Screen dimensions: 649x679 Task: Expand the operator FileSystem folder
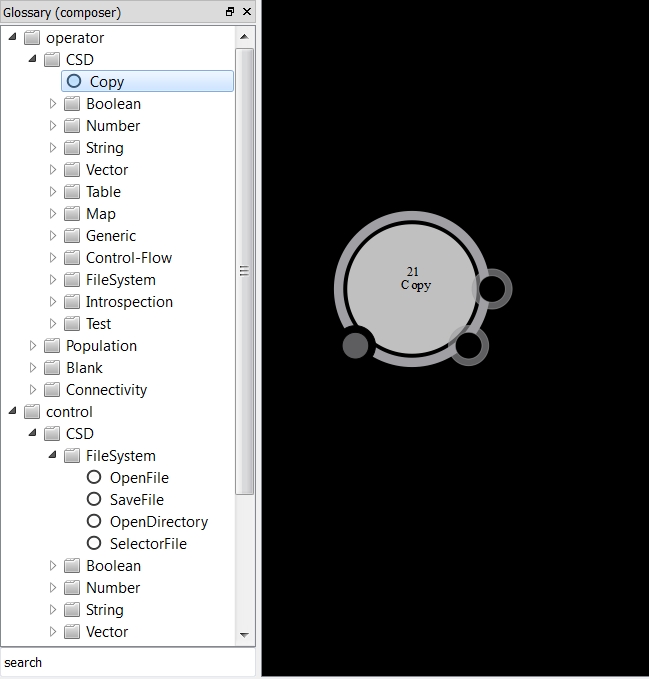[53, 279]
